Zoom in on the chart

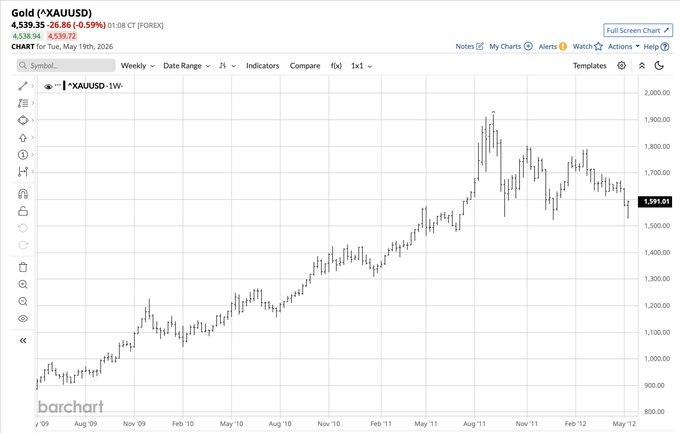pos(23,284)
